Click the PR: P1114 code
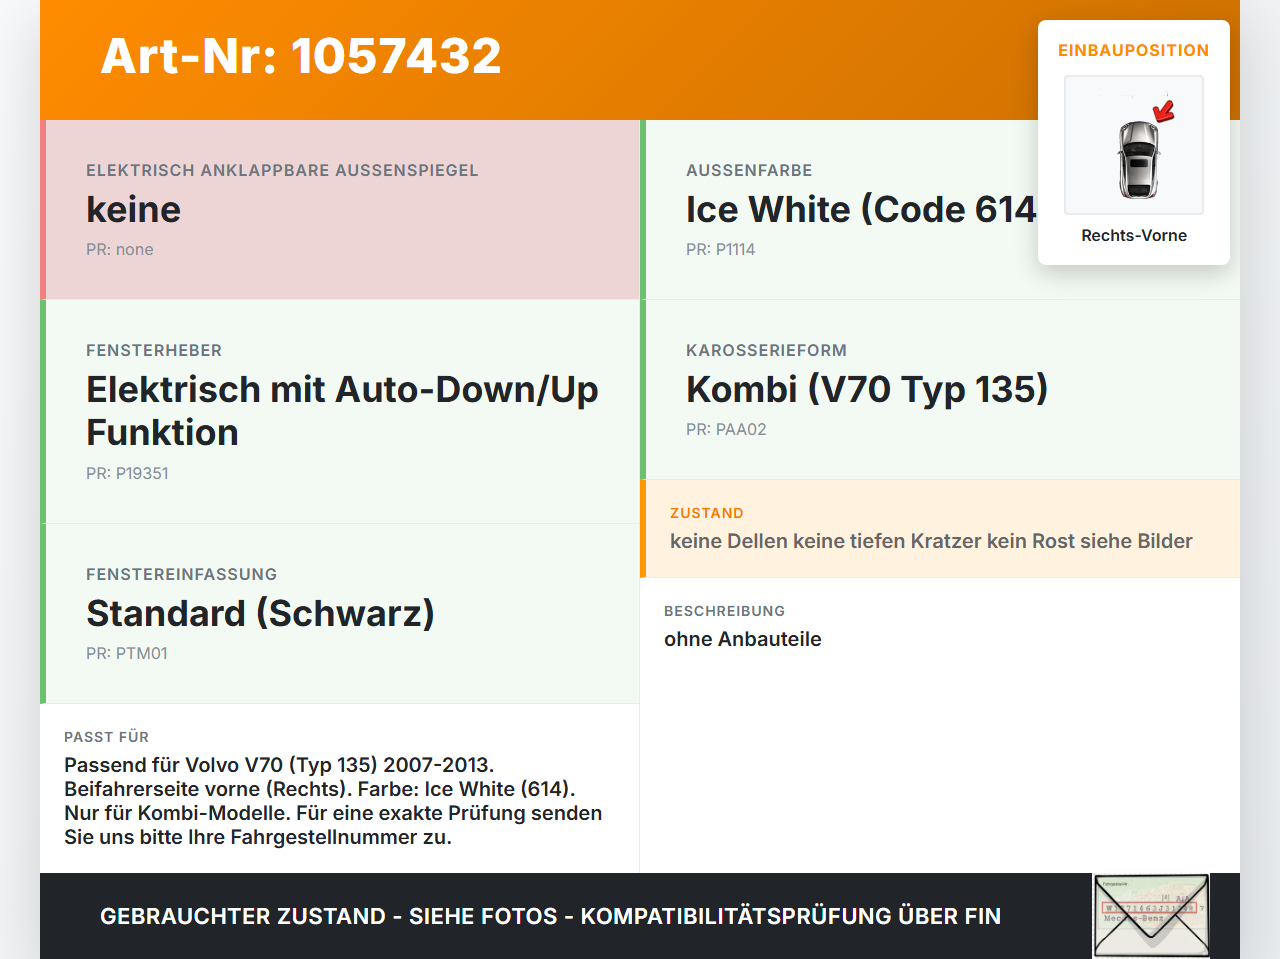Image resolution: width=1280 pixels, height=959 pixels. pos(720,249)
